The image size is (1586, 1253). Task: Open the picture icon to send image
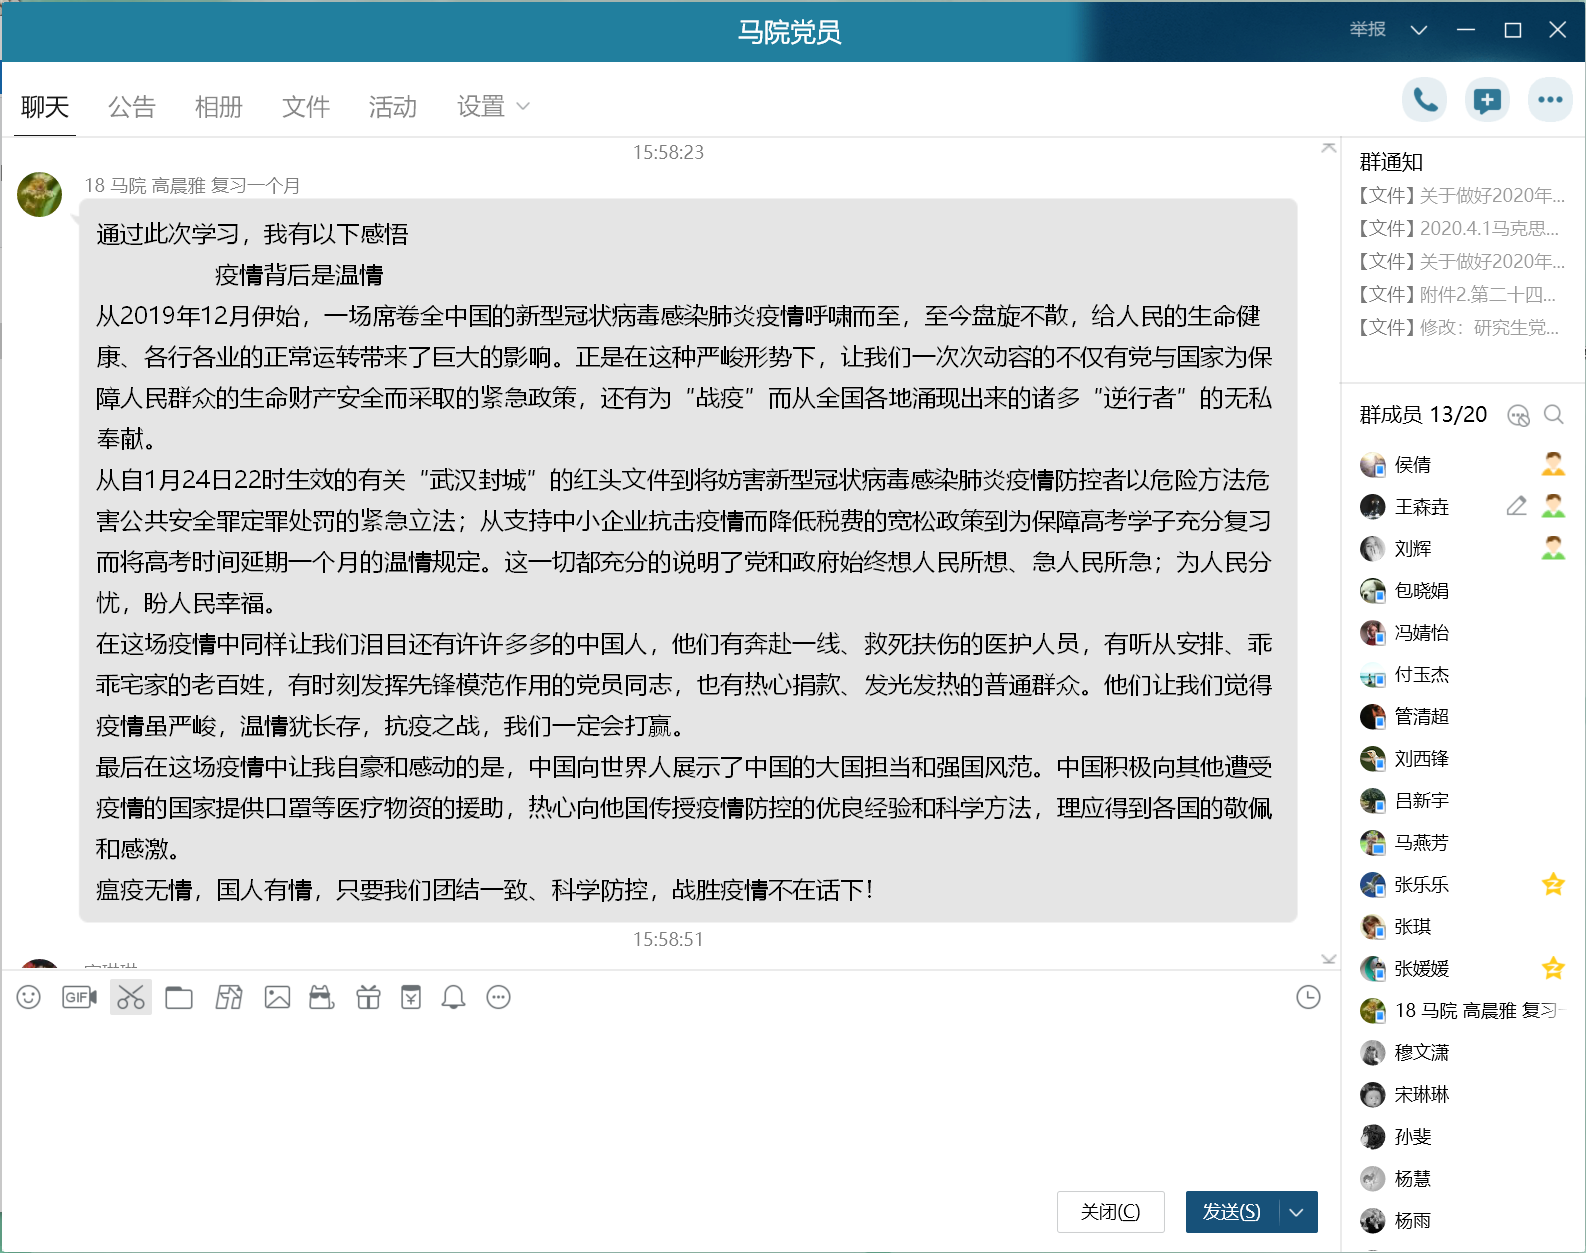(277, 997)
